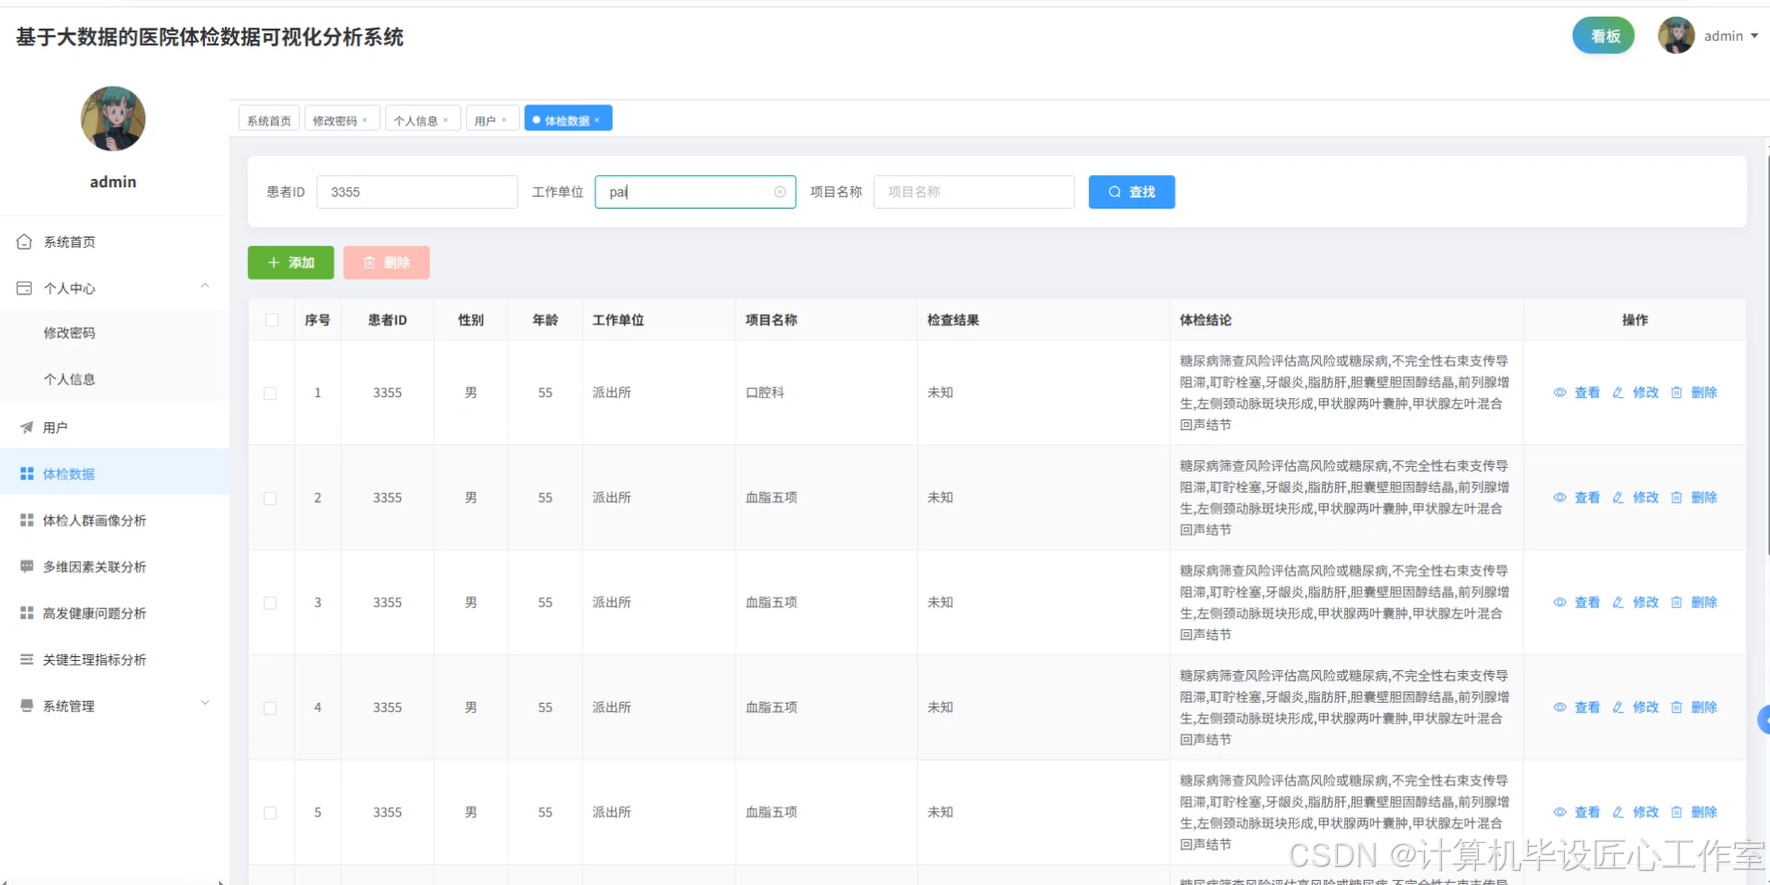
Task: Expand the 系统管理 sidebar section
Action: [205, 703]
